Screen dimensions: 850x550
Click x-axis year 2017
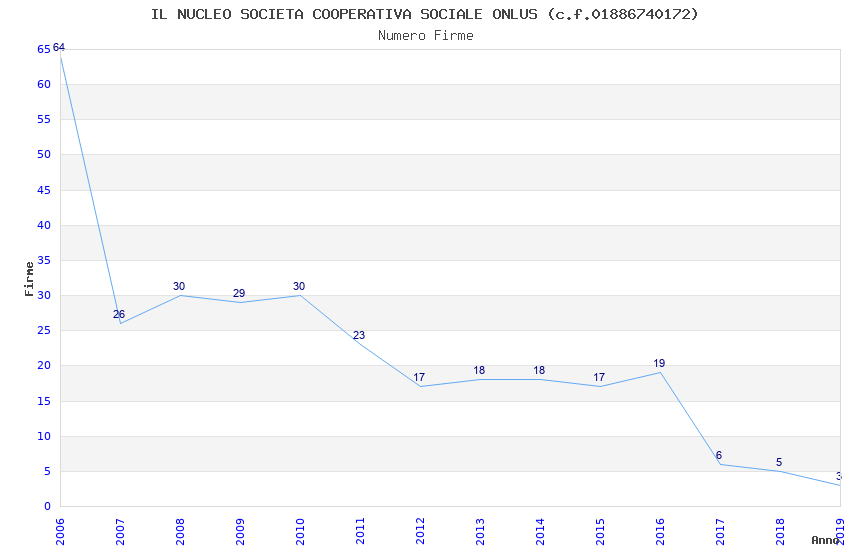click(x=720, y=532)
